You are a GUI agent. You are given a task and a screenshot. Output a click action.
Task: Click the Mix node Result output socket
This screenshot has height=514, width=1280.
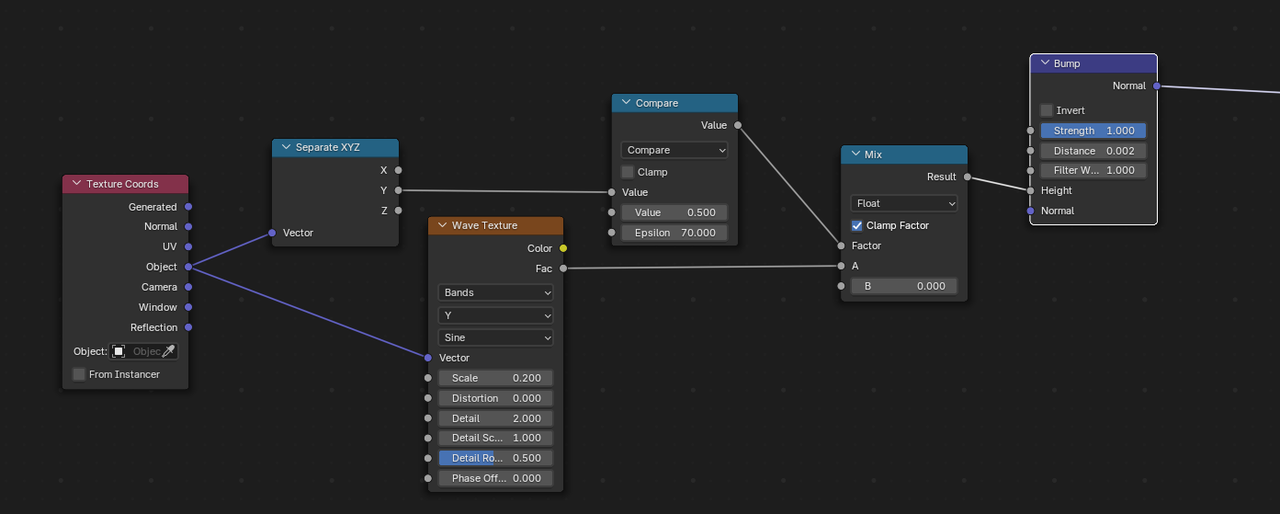967,177
